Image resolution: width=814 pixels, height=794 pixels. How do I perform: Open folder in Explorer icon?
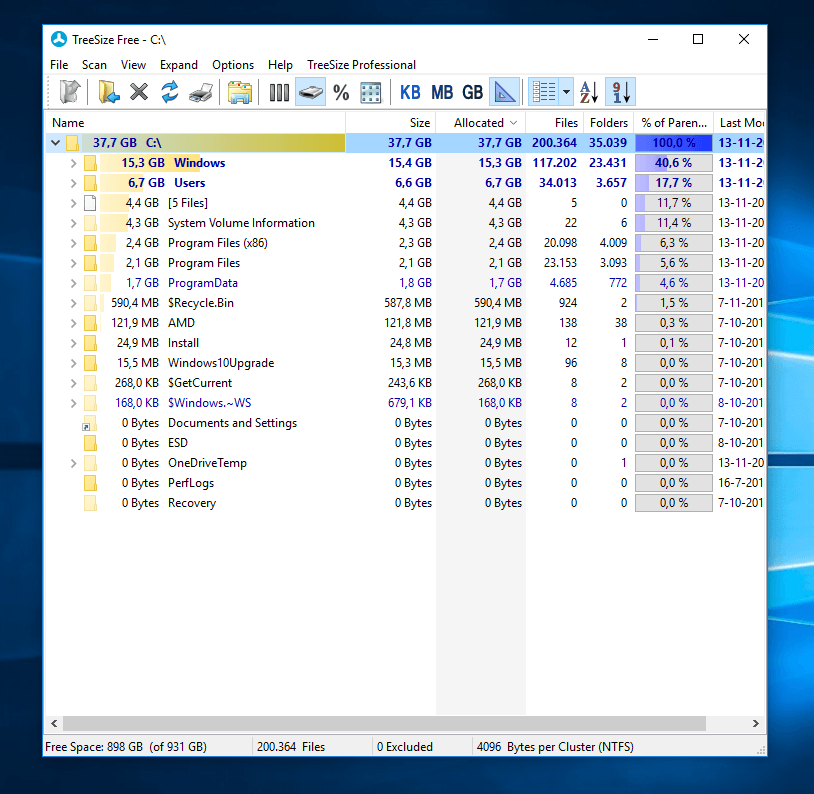[x=239, y=92]
